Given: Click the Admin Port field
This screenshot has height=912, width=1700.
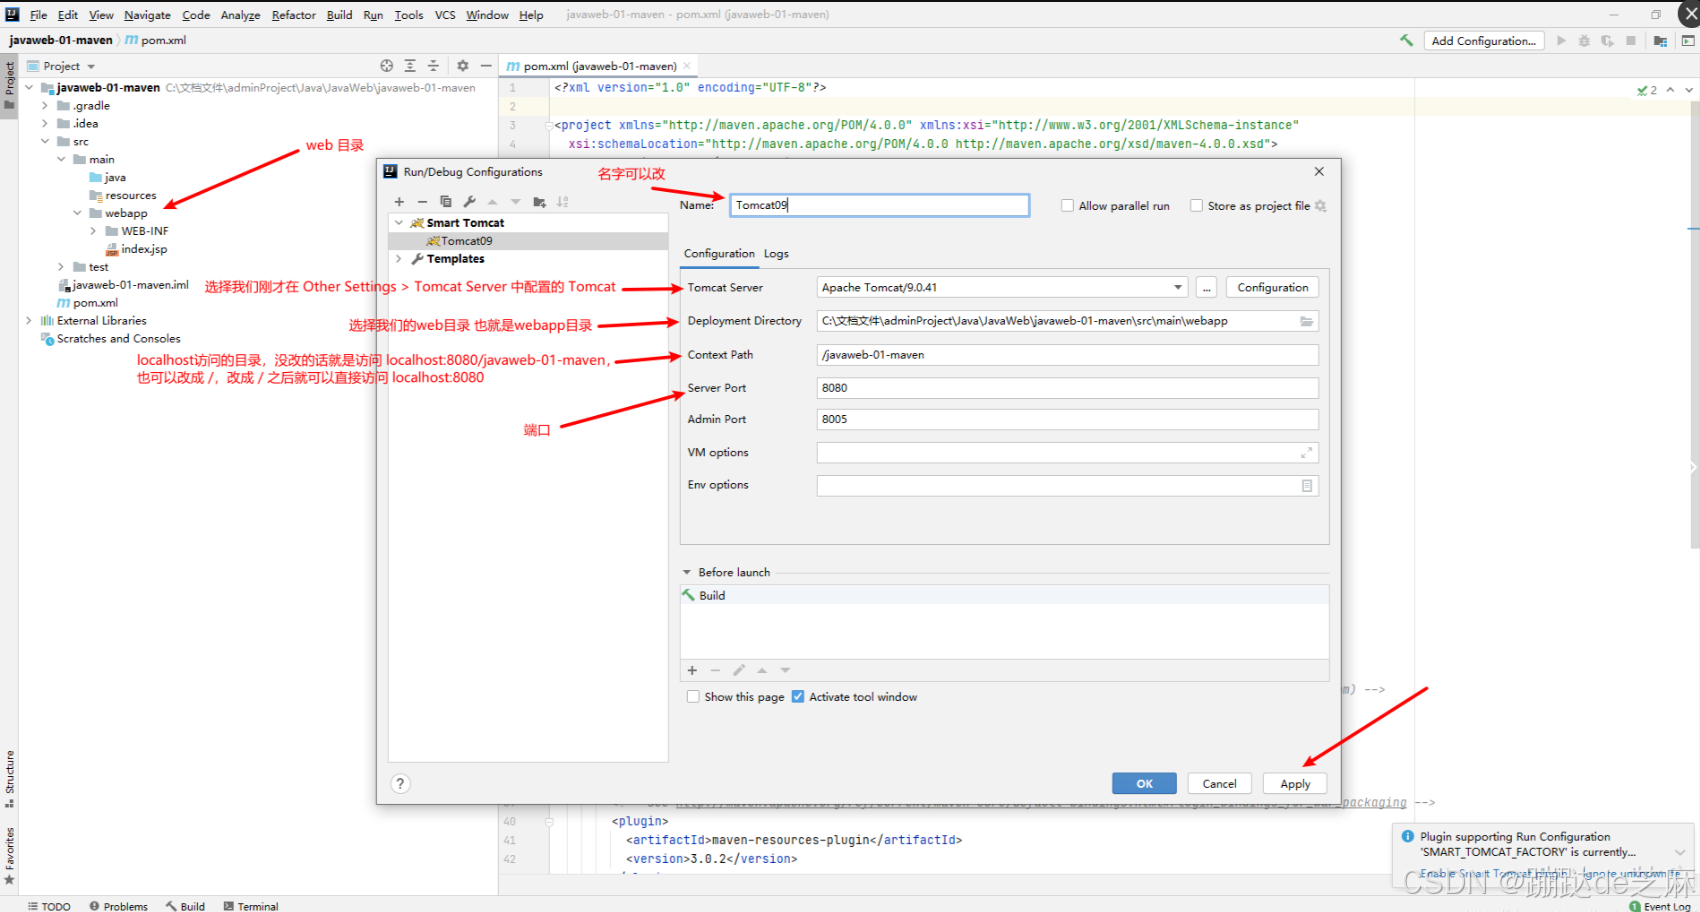Looking at the screenshot, I should point(1067,420).
